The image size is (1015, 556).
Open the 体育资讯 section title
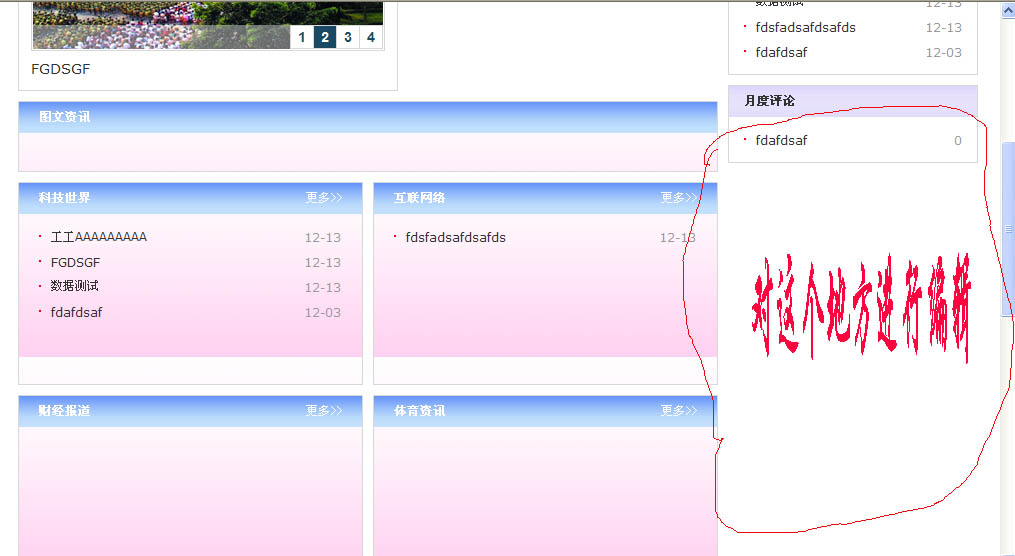pos(419,411)
